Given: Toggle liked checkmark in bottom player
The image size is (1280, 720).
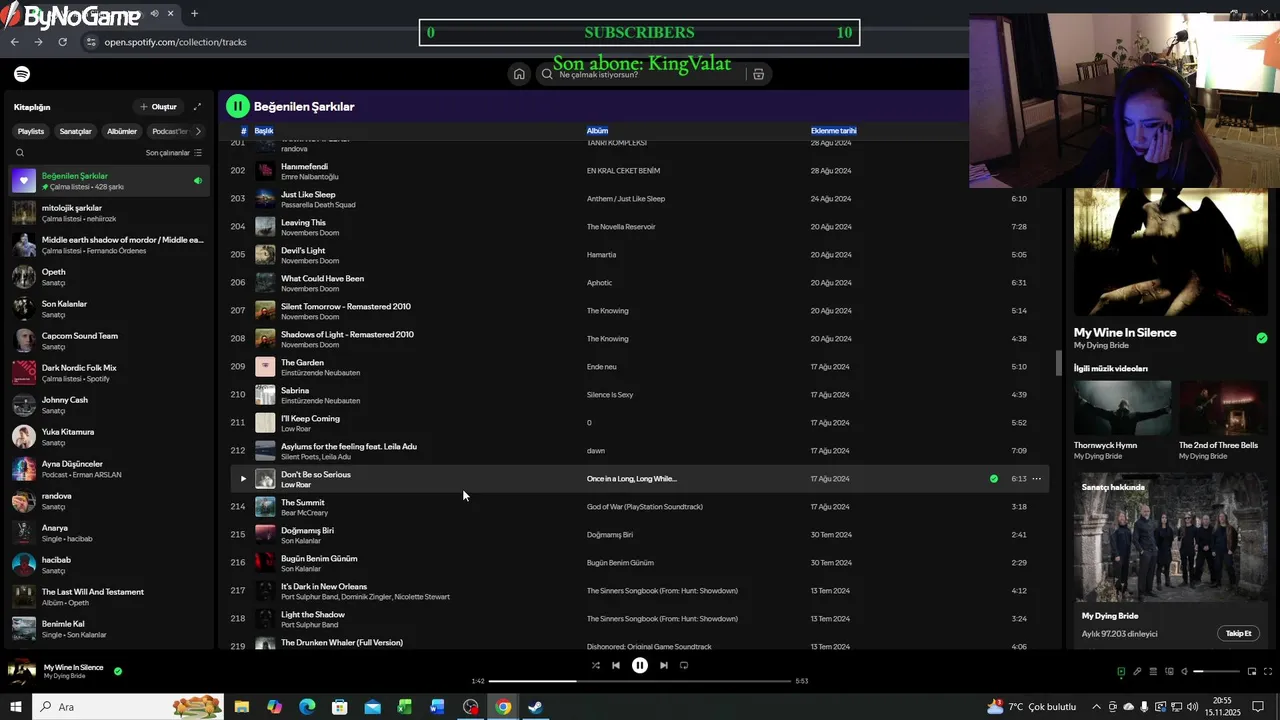Looking at the screenshot, I should click(118, 671).
